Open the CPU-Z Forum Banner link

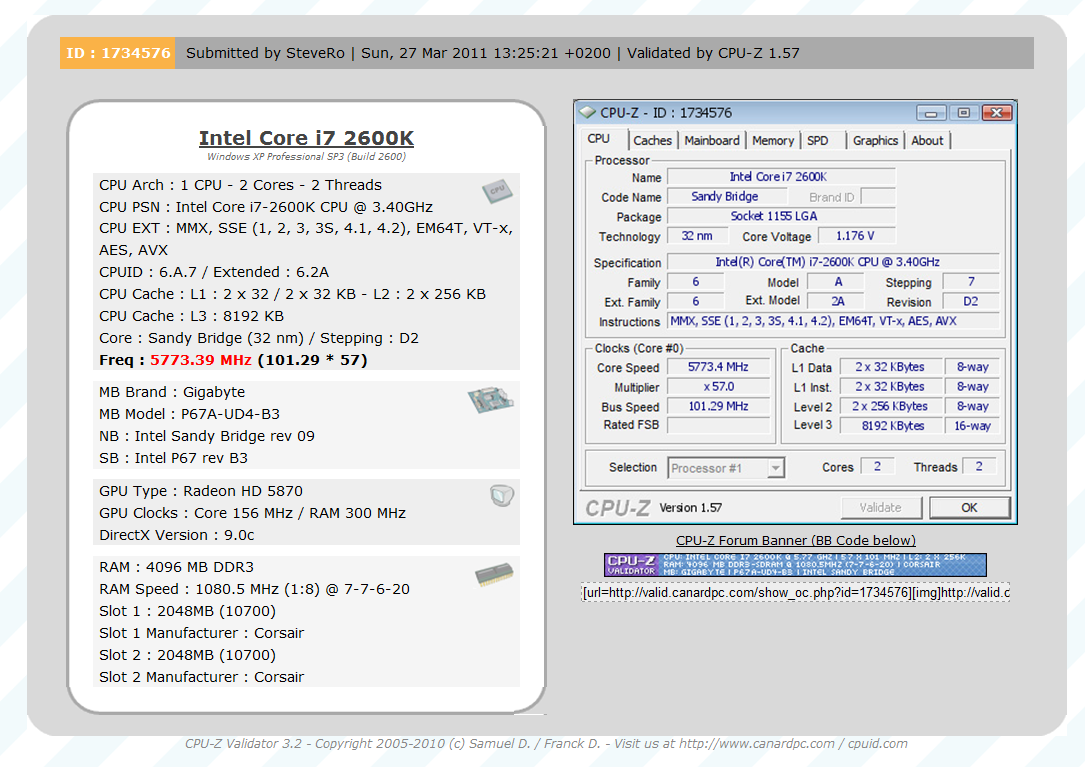[796, 540]
